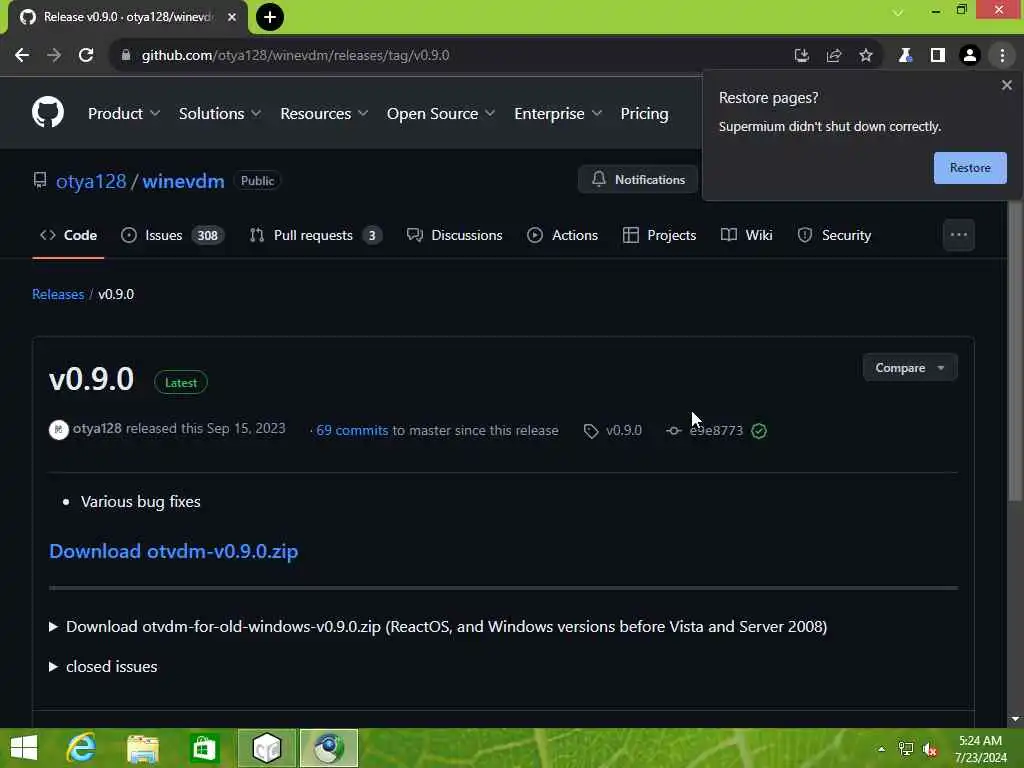The image size is (1024, 768).
Task: Click the GitHub logo in the header
Action: pos(48,112)
